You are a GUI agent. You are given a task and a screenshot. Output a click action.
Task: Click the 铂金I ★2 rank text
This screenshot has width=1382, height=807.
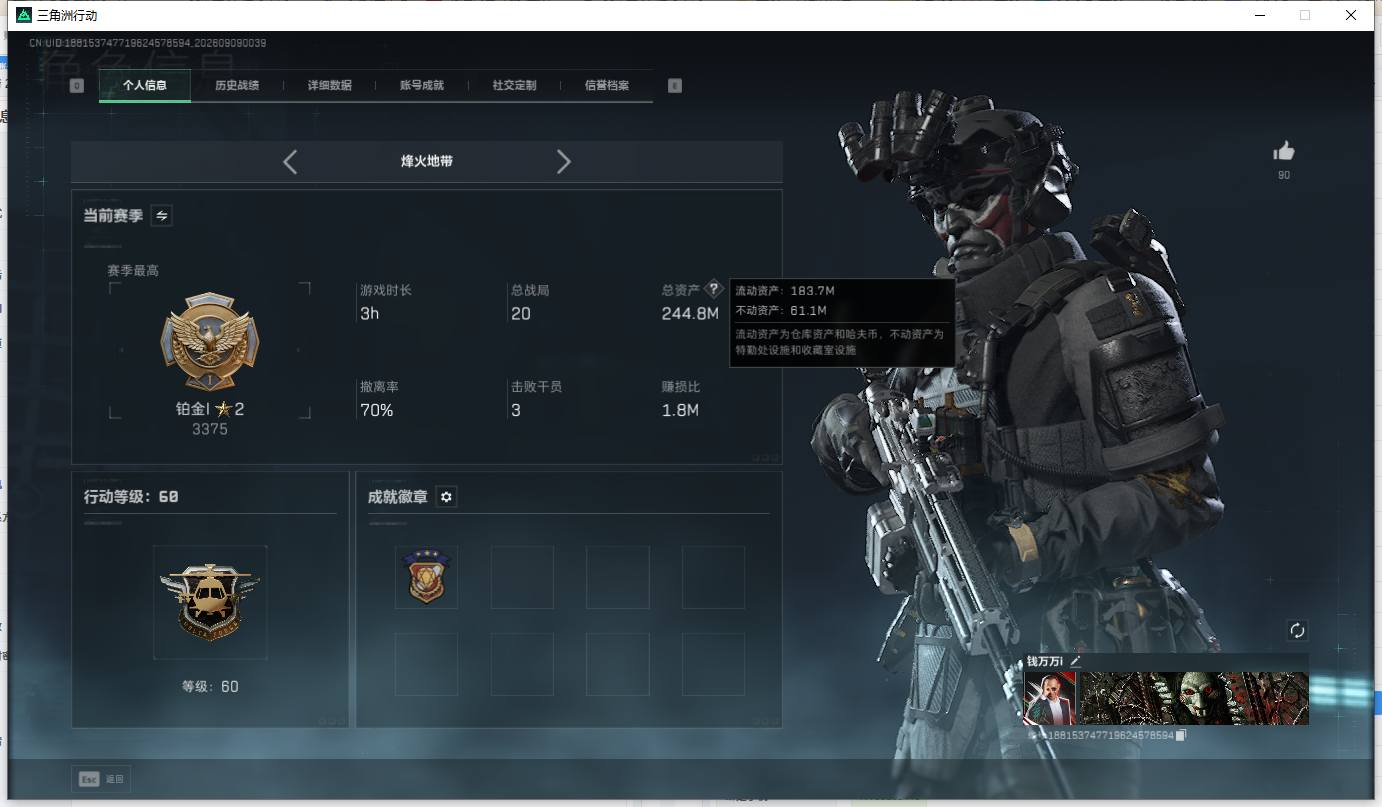pos(210,409)
